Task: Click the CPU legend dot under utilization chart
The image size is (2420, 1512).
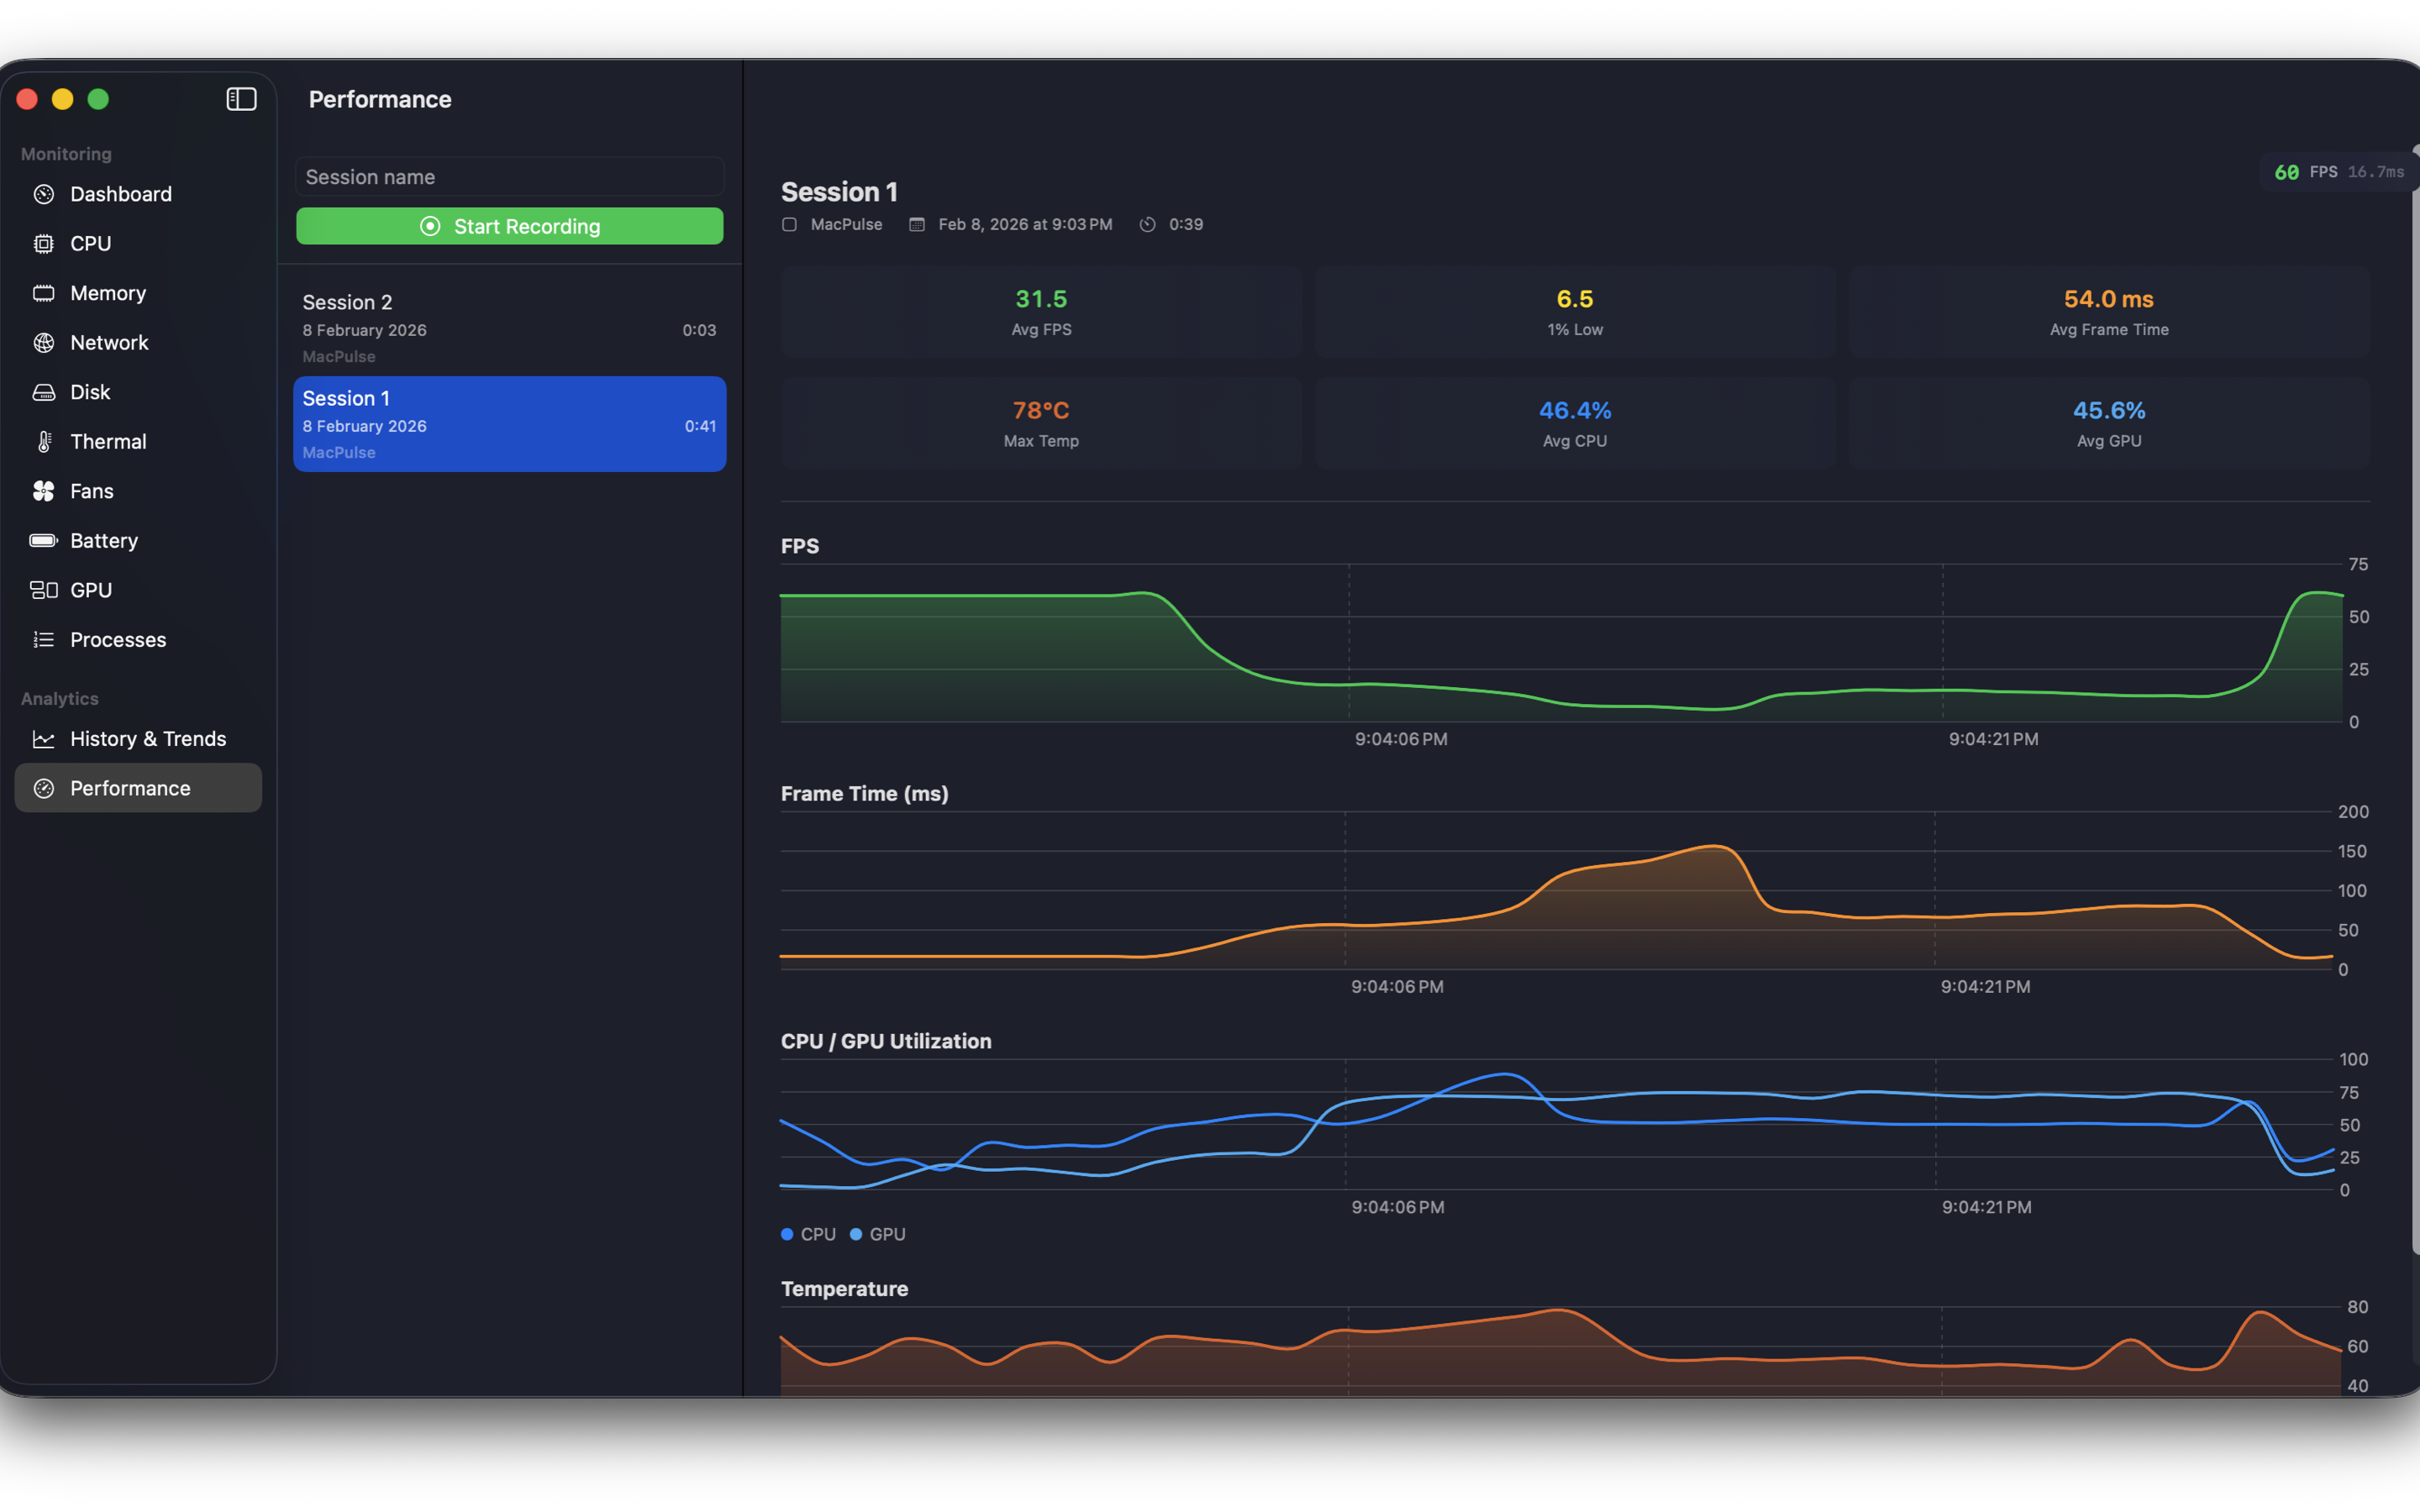Action: coord(787,1234)
